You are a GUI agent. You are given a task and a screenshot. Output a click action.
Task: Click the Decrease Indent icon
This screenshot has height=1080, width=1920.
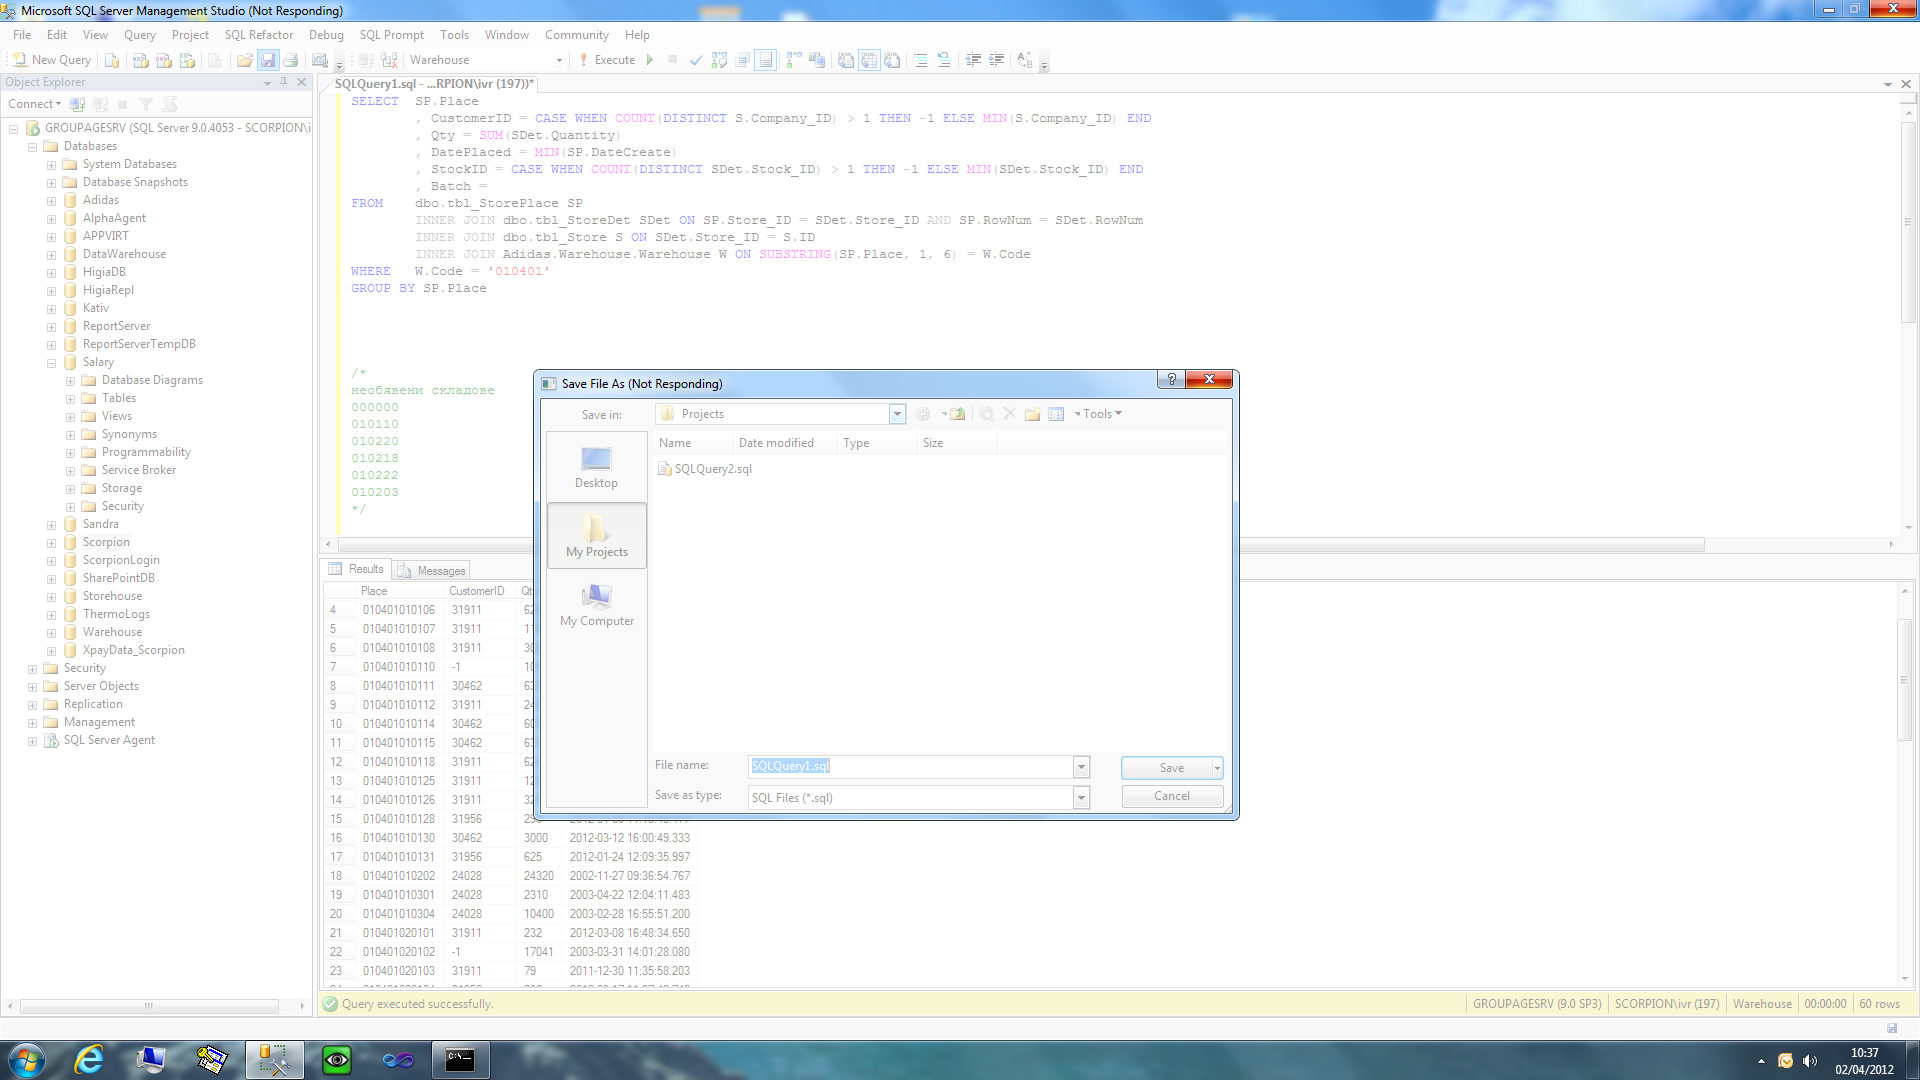click(x=973, y=60)
